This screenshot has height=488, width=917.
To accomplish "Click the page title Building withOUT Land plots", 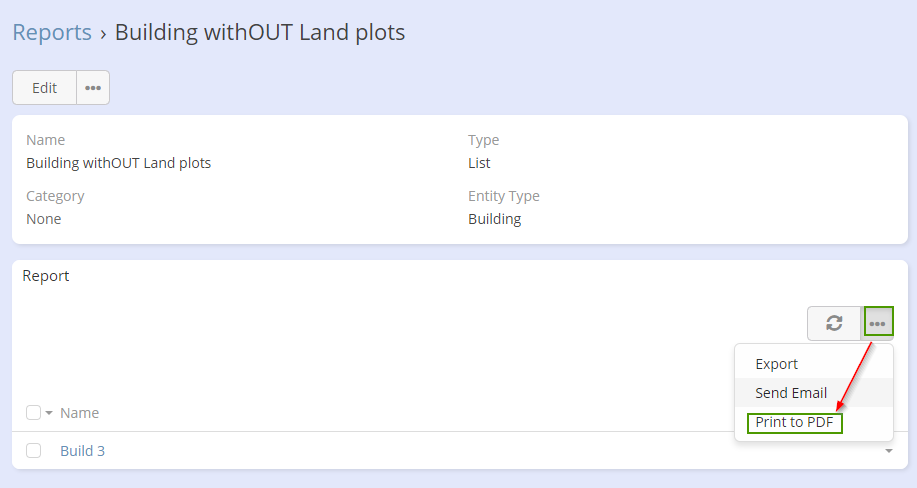I will pos(260,32).
